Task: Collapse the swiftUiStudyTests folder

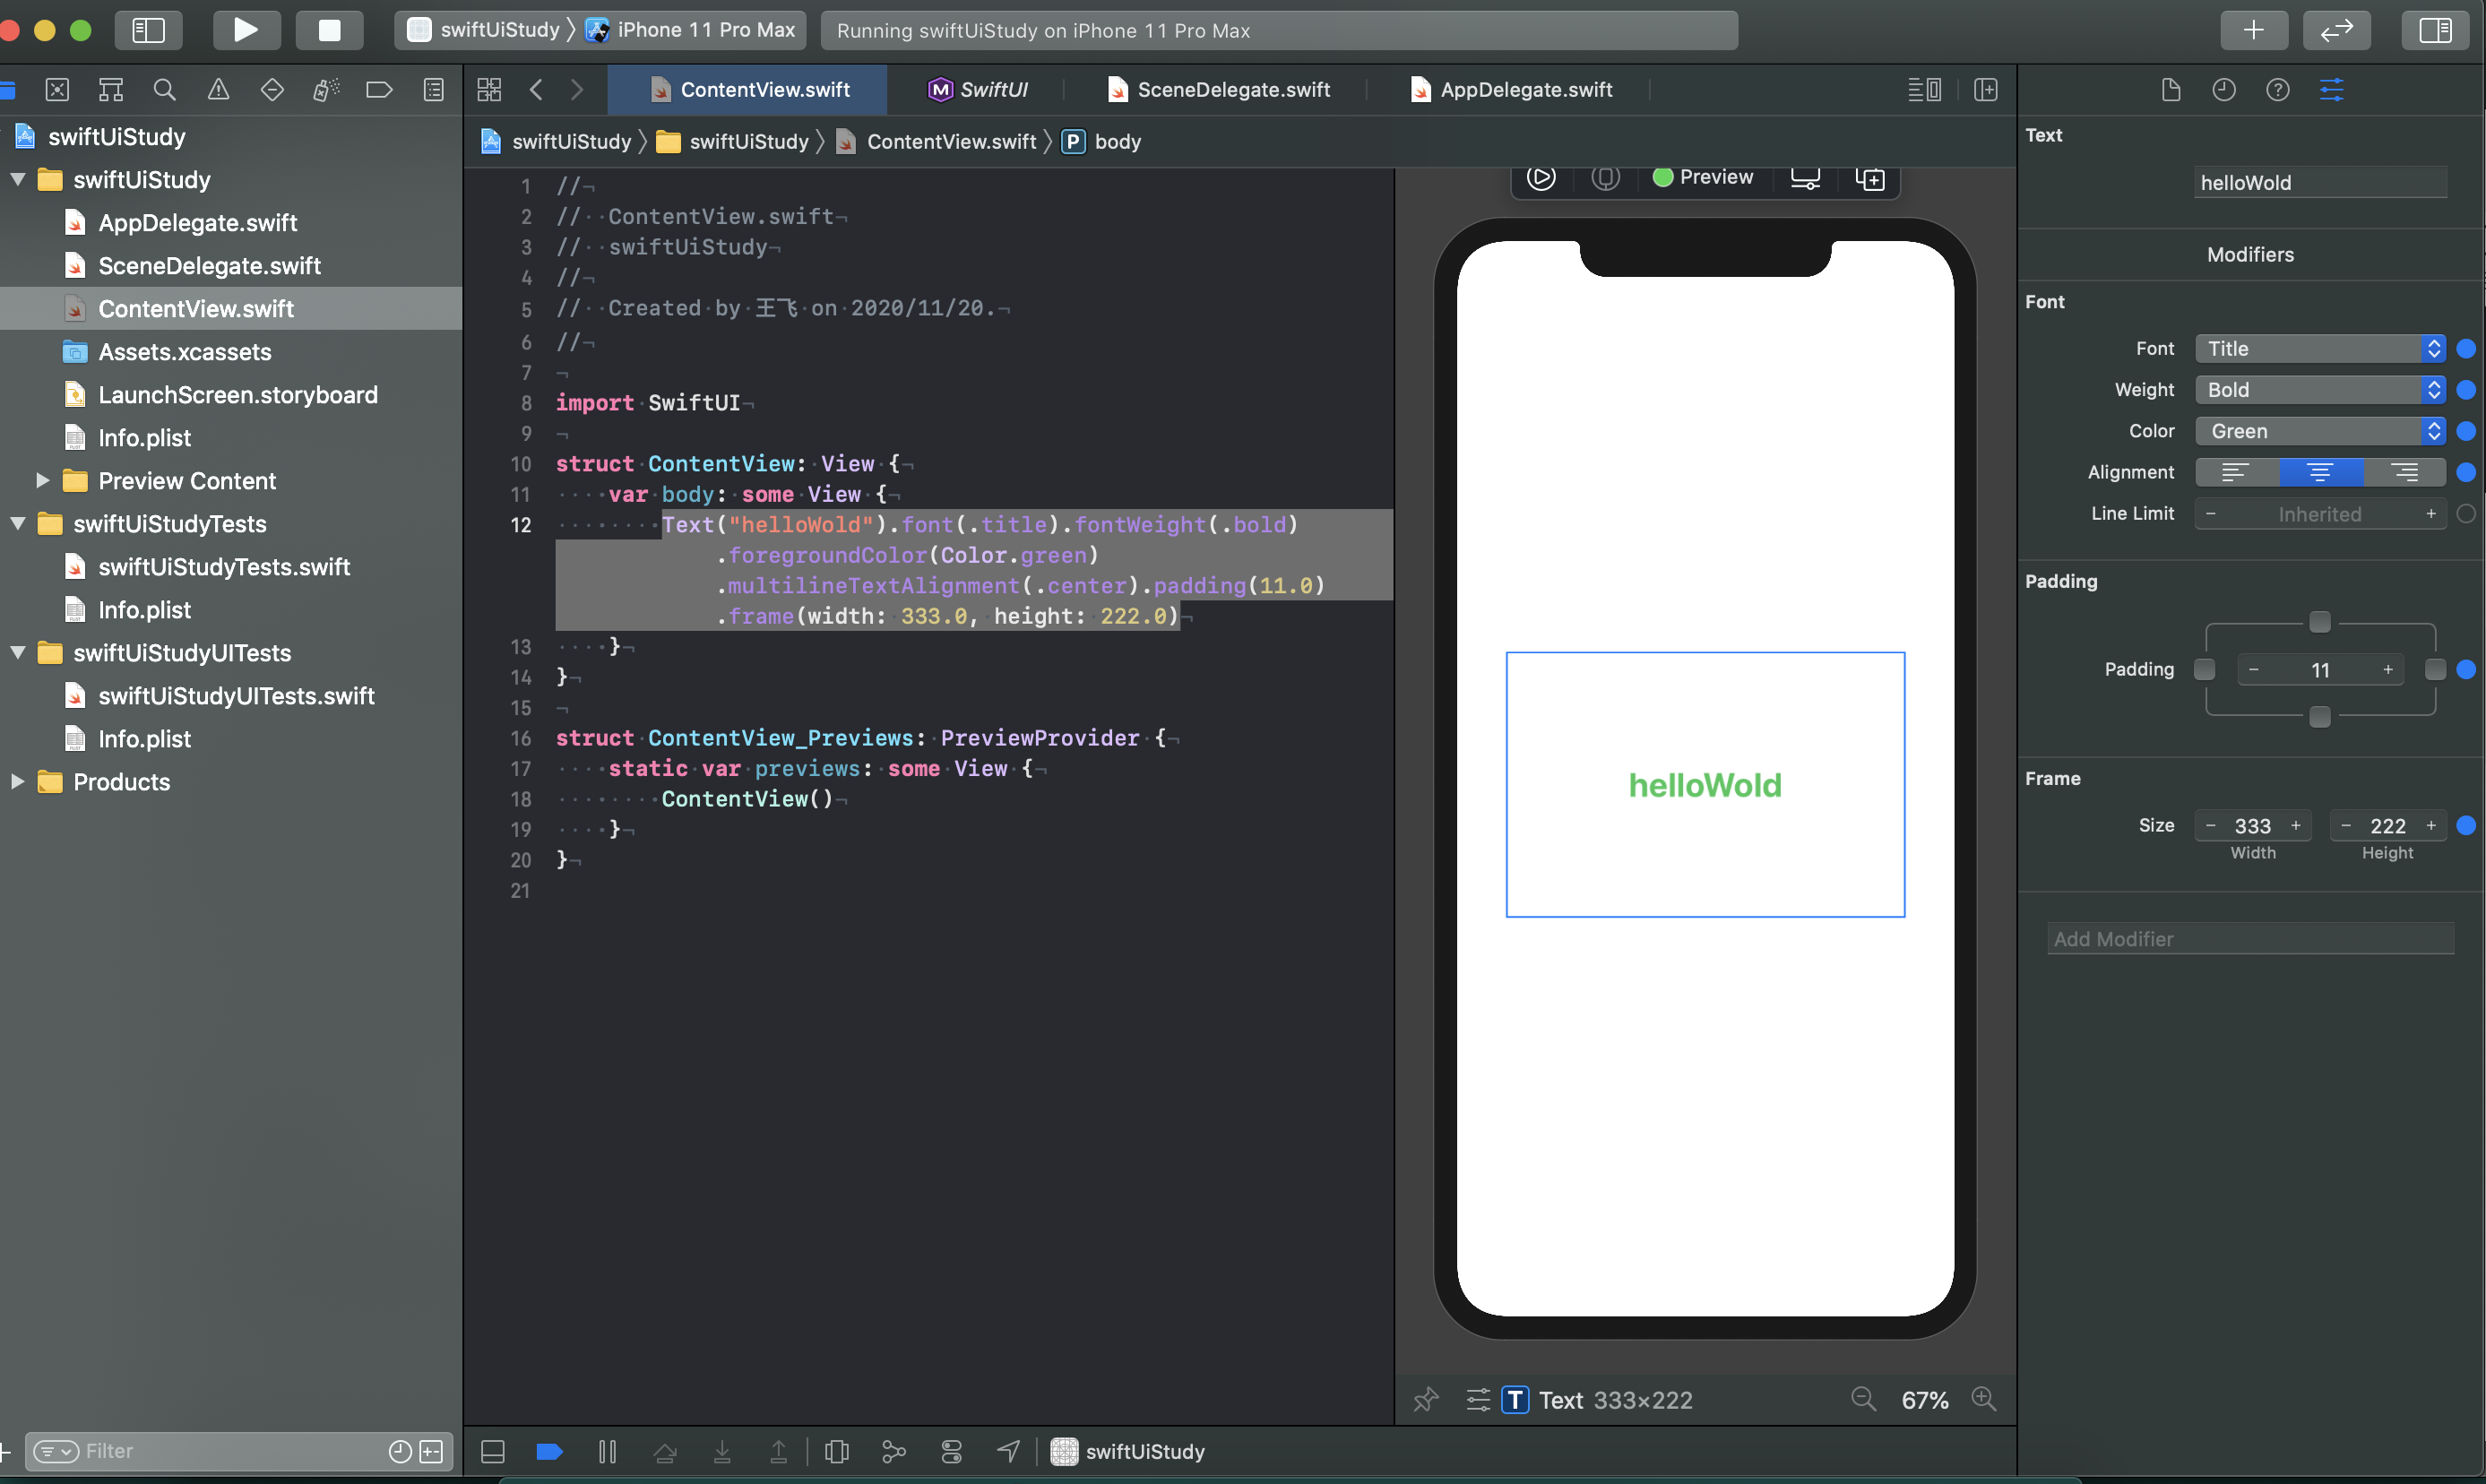Action: point(18,524)
